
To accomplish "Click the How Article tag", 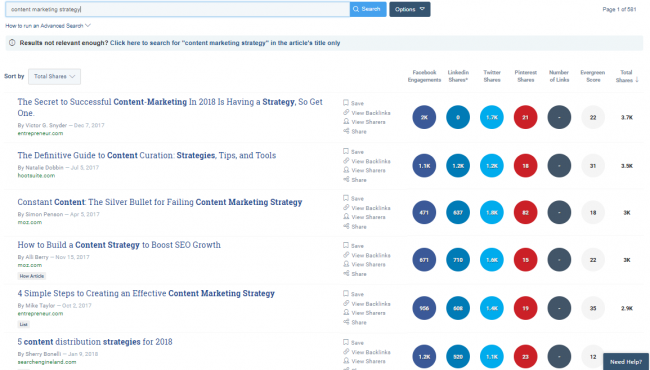I will 32,276.
